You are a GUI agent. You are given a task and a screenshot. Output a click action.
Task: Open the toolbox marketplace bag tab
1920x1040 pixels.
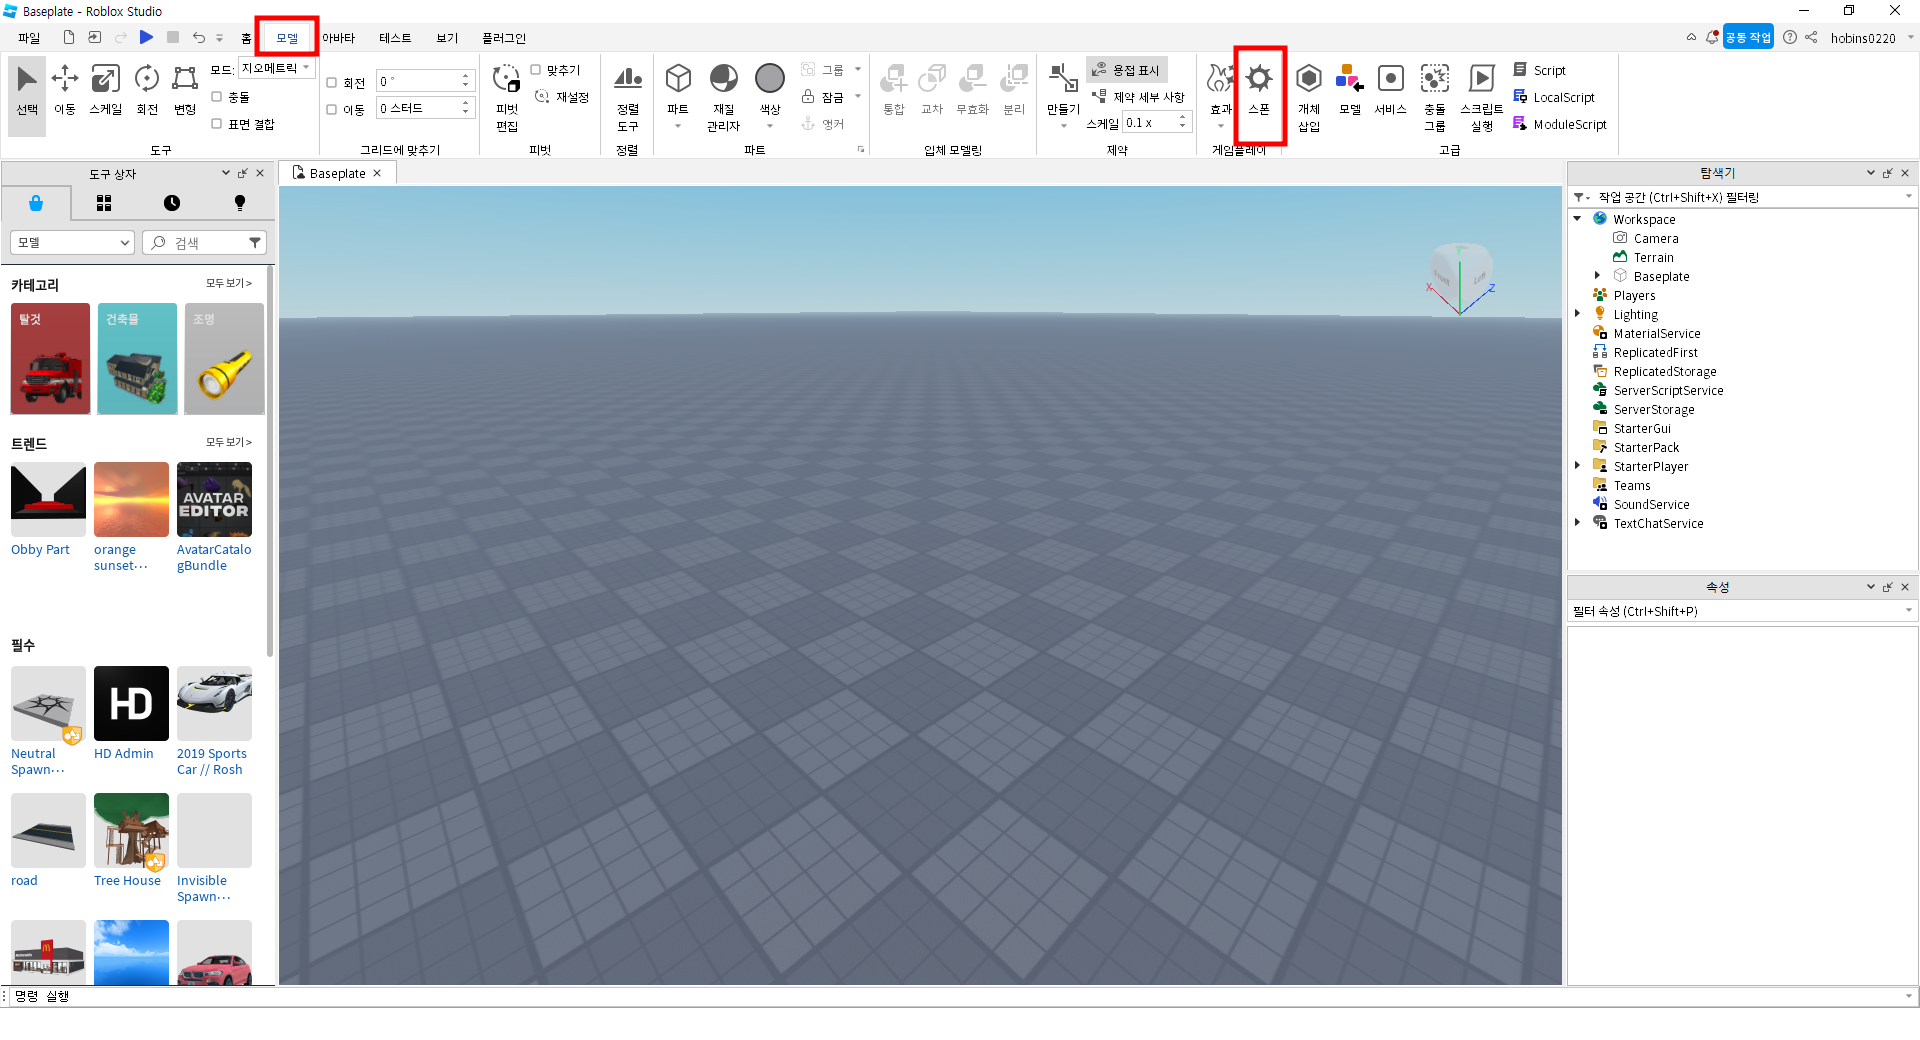(36, 203)
